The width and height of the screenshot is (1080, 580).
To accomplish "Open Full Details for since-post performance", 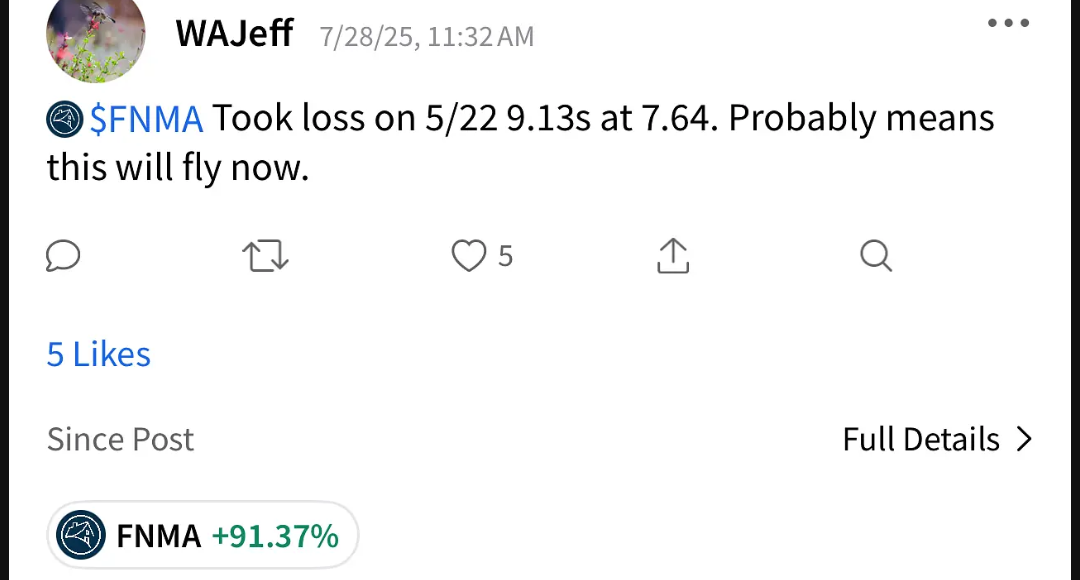I will coord(937,439).
